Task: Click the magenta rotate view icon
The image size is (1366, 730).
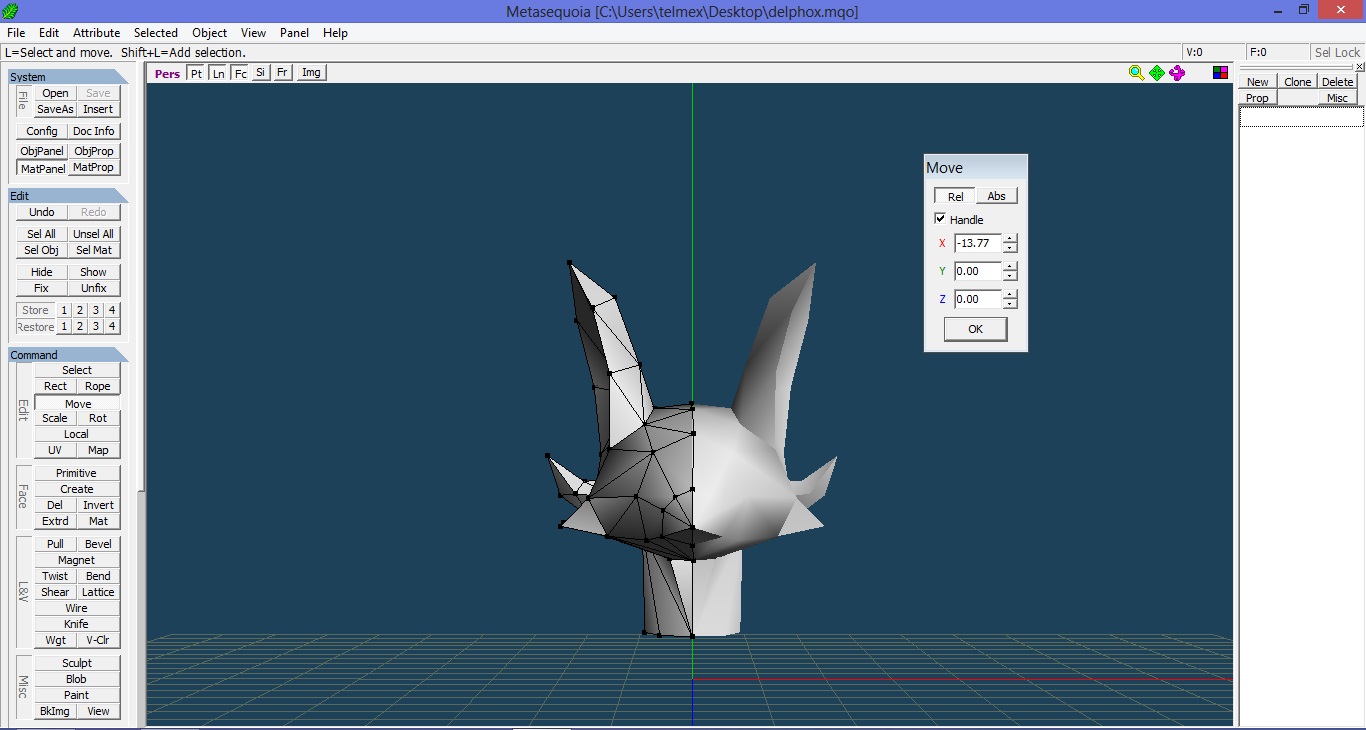Action: click(x=1177, y=72)
